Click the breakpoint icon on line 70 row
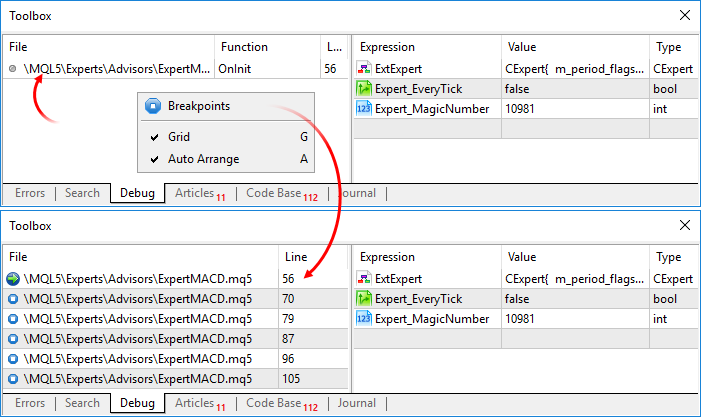Screen dimensions: 701x417 pos(12,299)
